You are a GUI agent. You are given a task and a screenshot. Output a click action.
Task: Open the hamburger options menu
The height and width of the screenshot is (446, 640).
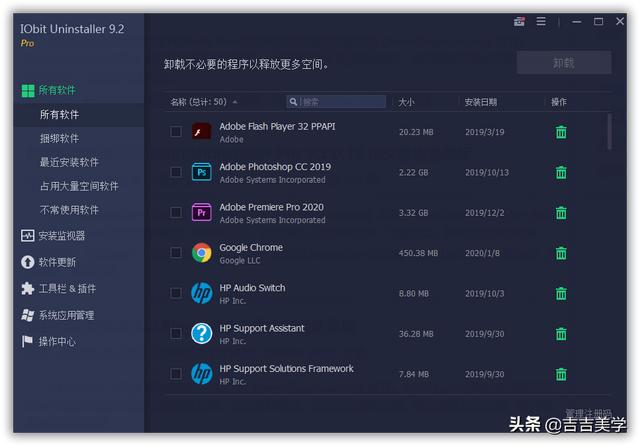coord(541,21)
